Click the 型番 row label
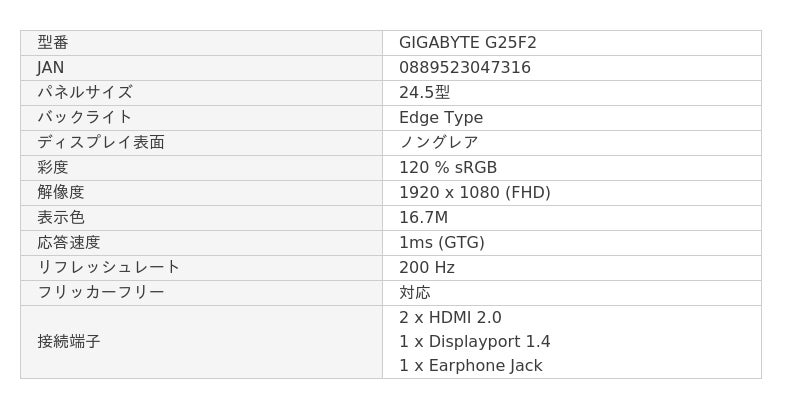The image size is (800, 409). (53, 43)
